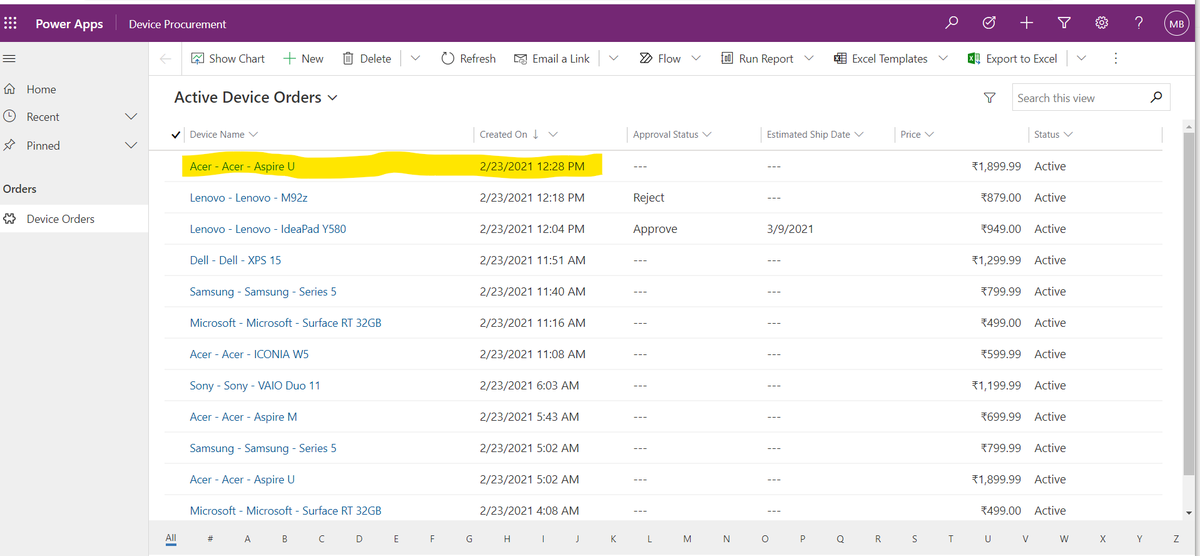
Task: Open the help question mark icon
Action: 1139,23
